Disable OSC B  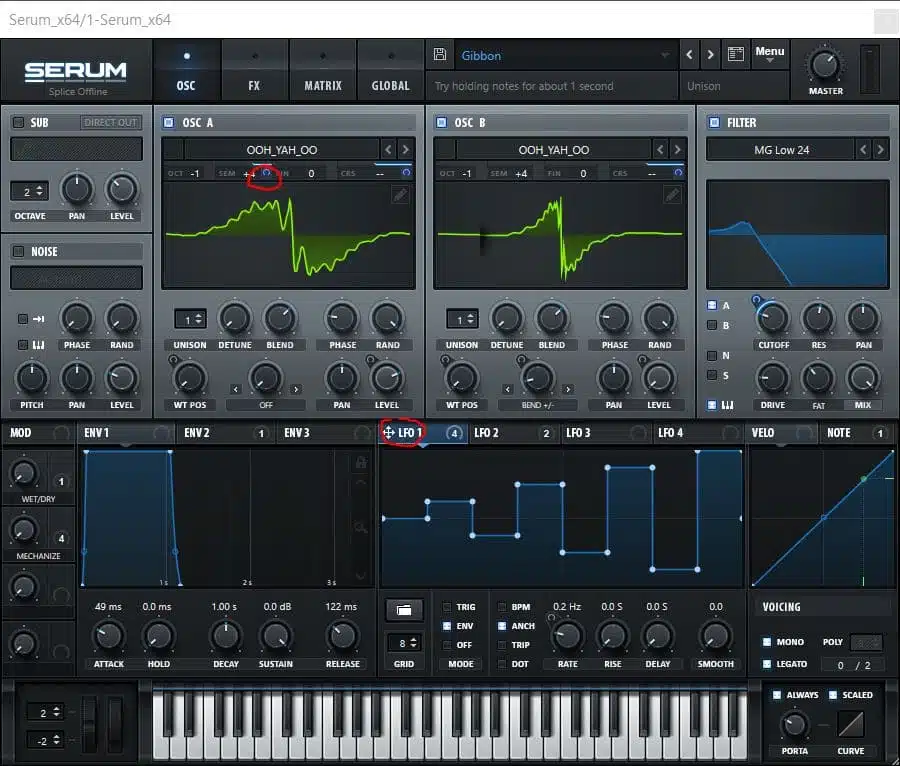coord(441,122)
